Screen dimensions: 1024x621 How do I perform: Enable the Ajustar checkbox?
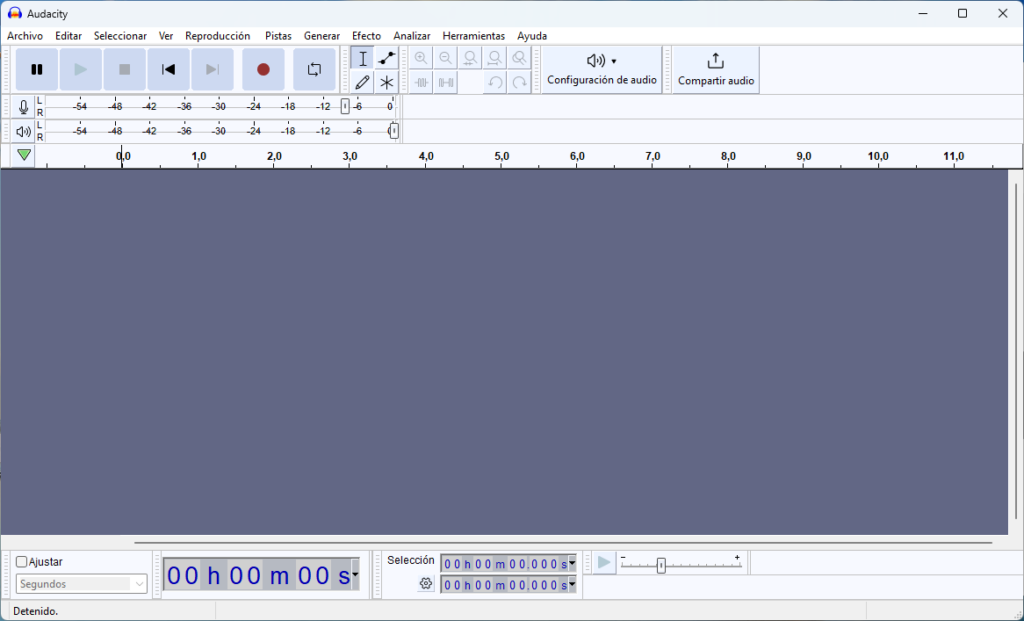click(x=21, y=561)
